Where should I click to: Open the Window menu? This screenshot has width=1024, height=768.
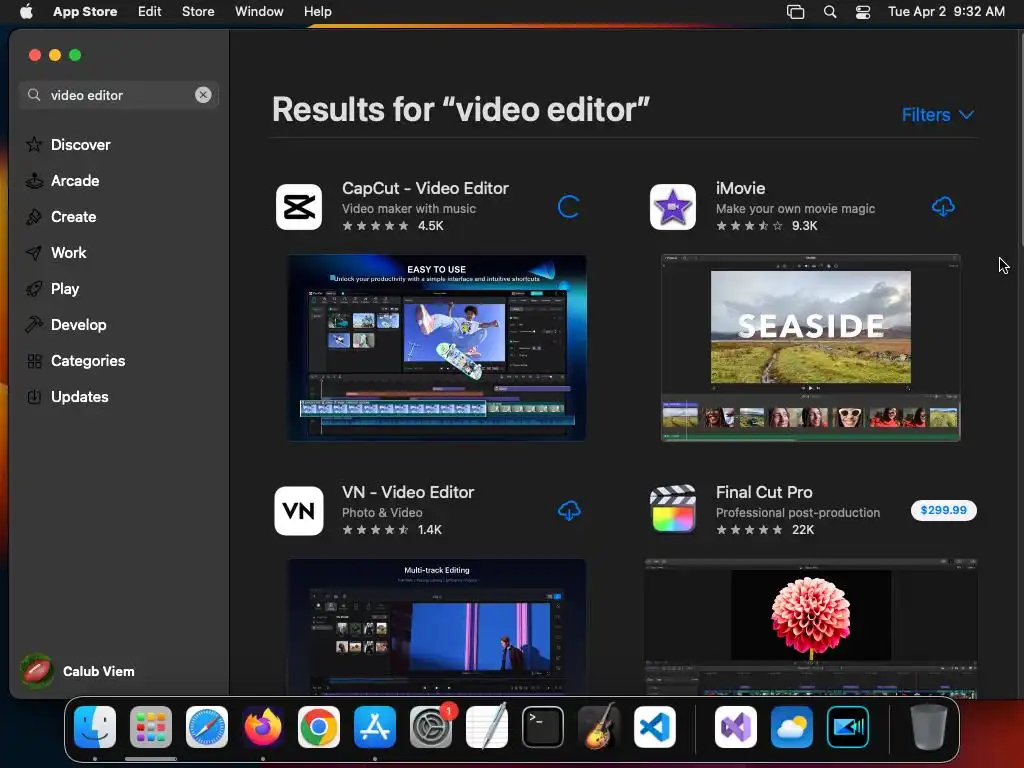(259, 11)
